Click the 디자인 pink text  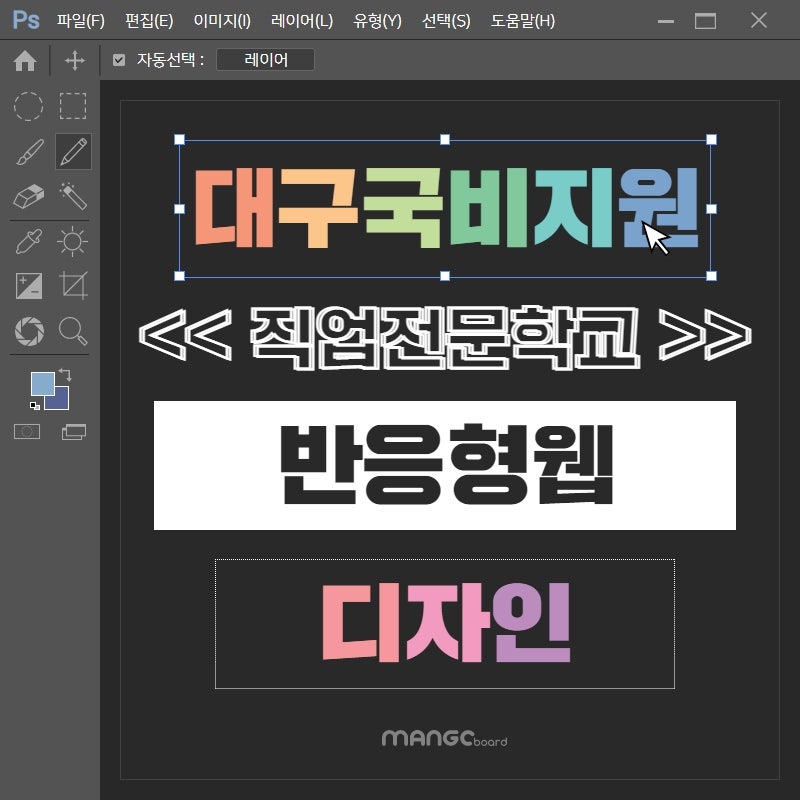(446, 622)
